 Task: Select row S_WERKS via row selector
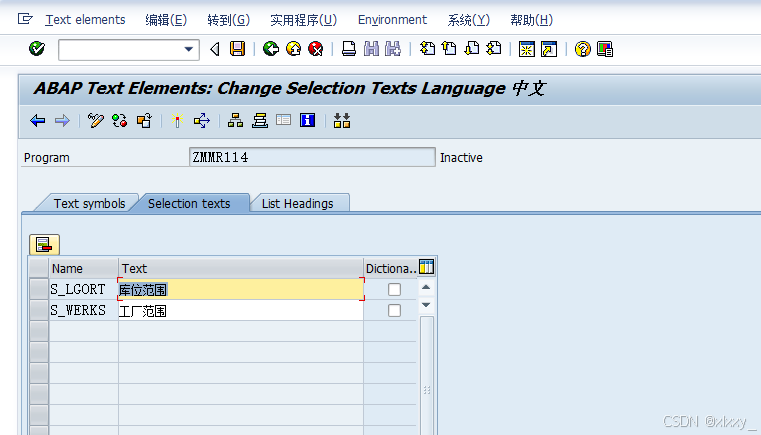coord(39,310)
